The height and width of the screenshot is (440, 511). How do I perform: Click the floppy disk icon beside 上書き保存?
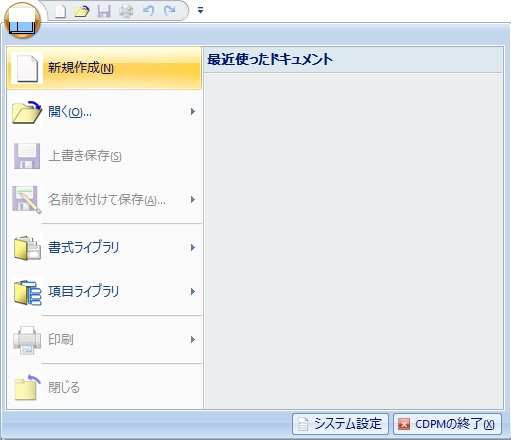tap(27, 156)
